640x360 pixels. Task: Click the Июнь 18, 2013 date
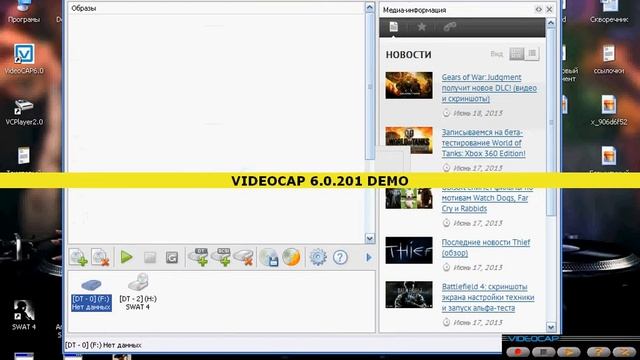pos(478,113)
